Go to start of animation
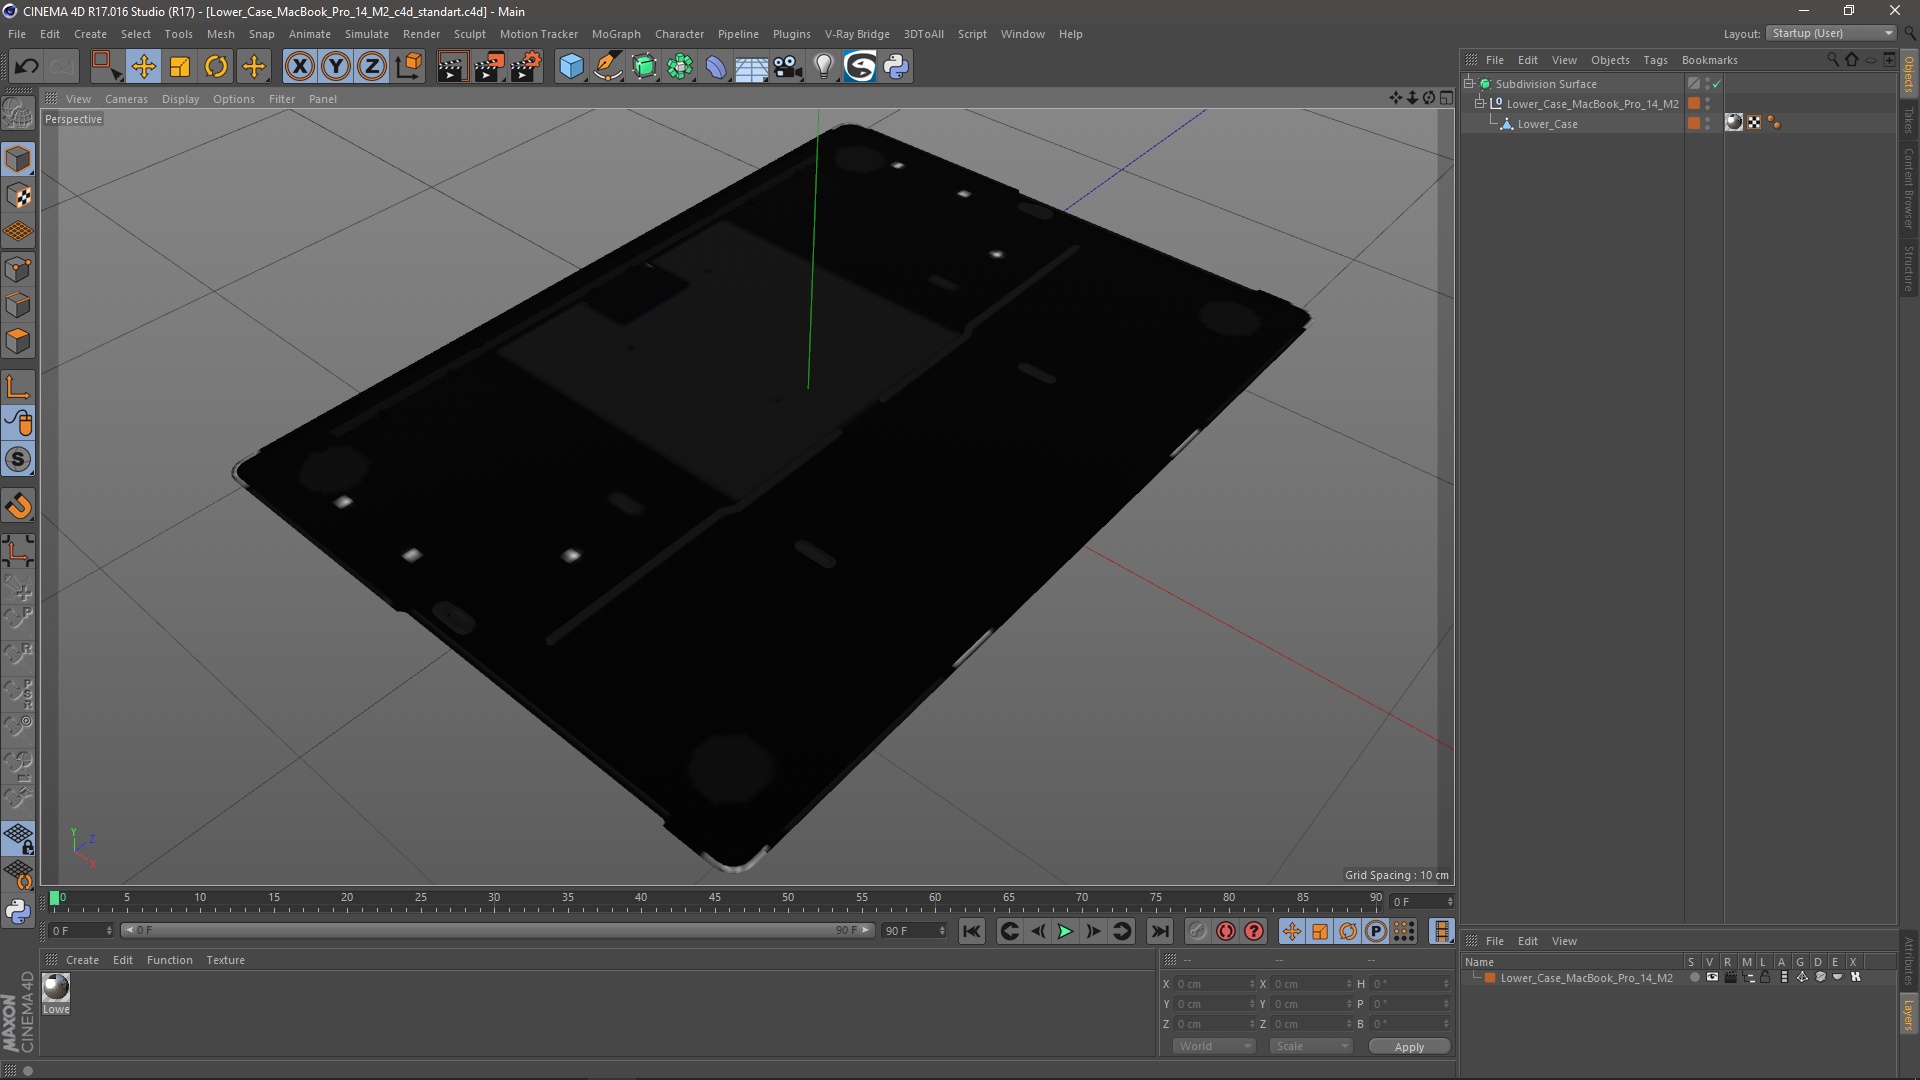Screen dimensions: 1920x1080 click(971, 931)
